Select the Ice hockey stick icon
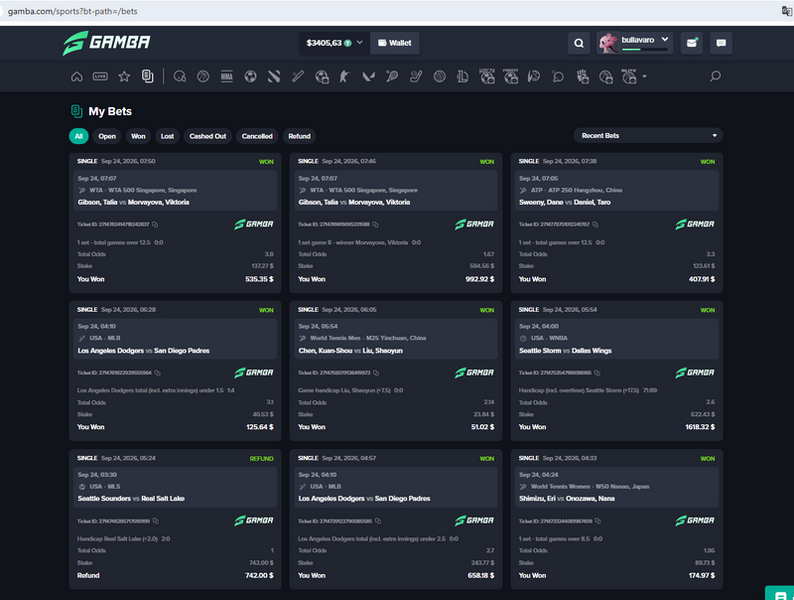This screenshot has width=794, height=600. click(x=416, y=76)
